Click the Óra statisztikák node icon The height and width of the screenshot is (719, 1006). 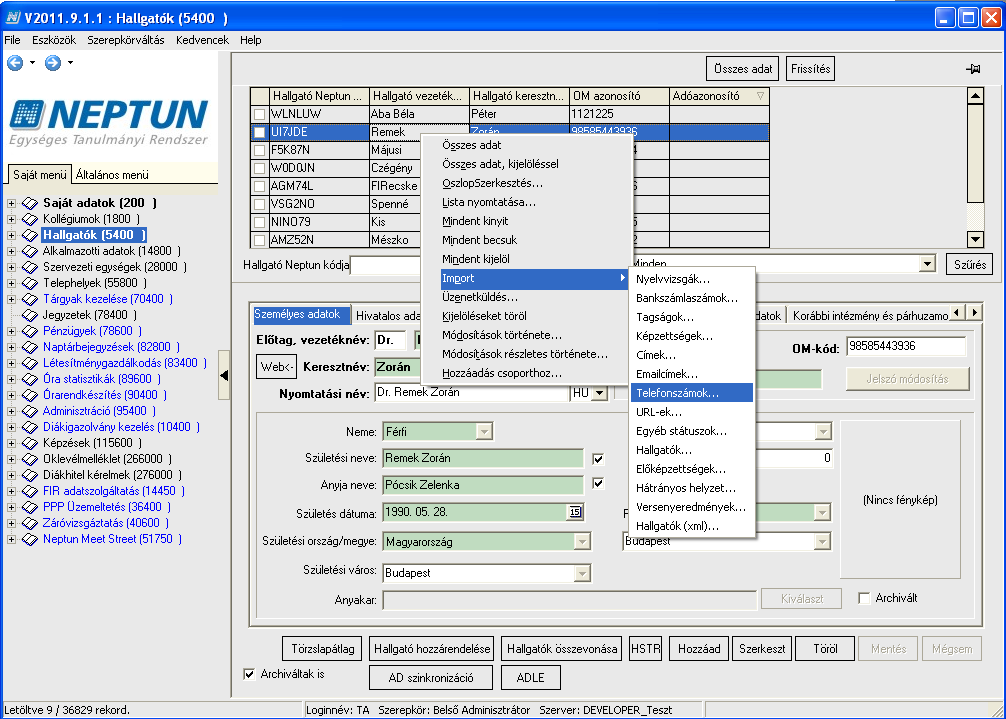click(30, 380)
